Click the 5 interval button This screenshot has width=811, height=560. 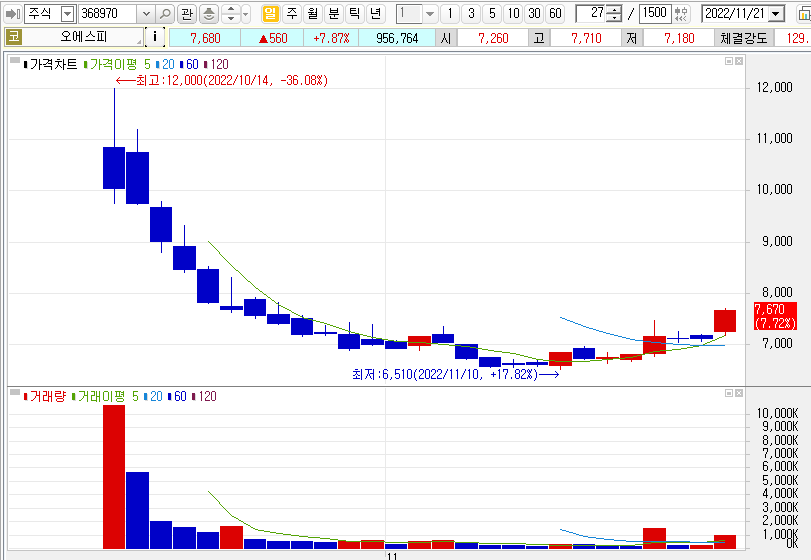pyautogui.click(x=492, y=13)
